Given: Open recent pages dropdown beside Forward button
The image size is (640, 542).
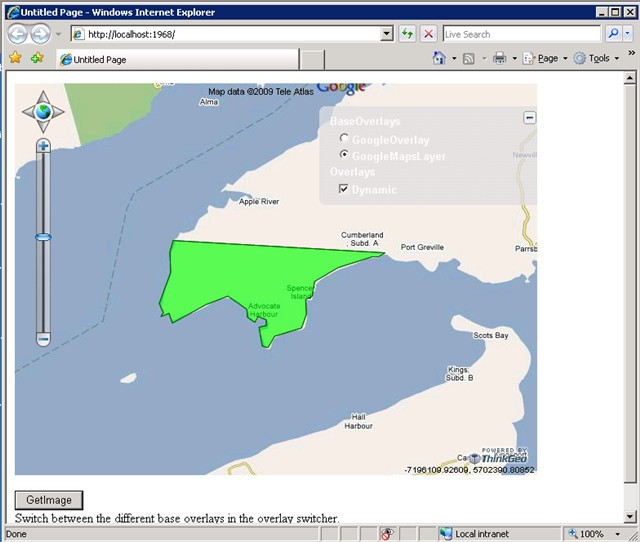Looking at the screenshot, I should (x=58, y=34).
